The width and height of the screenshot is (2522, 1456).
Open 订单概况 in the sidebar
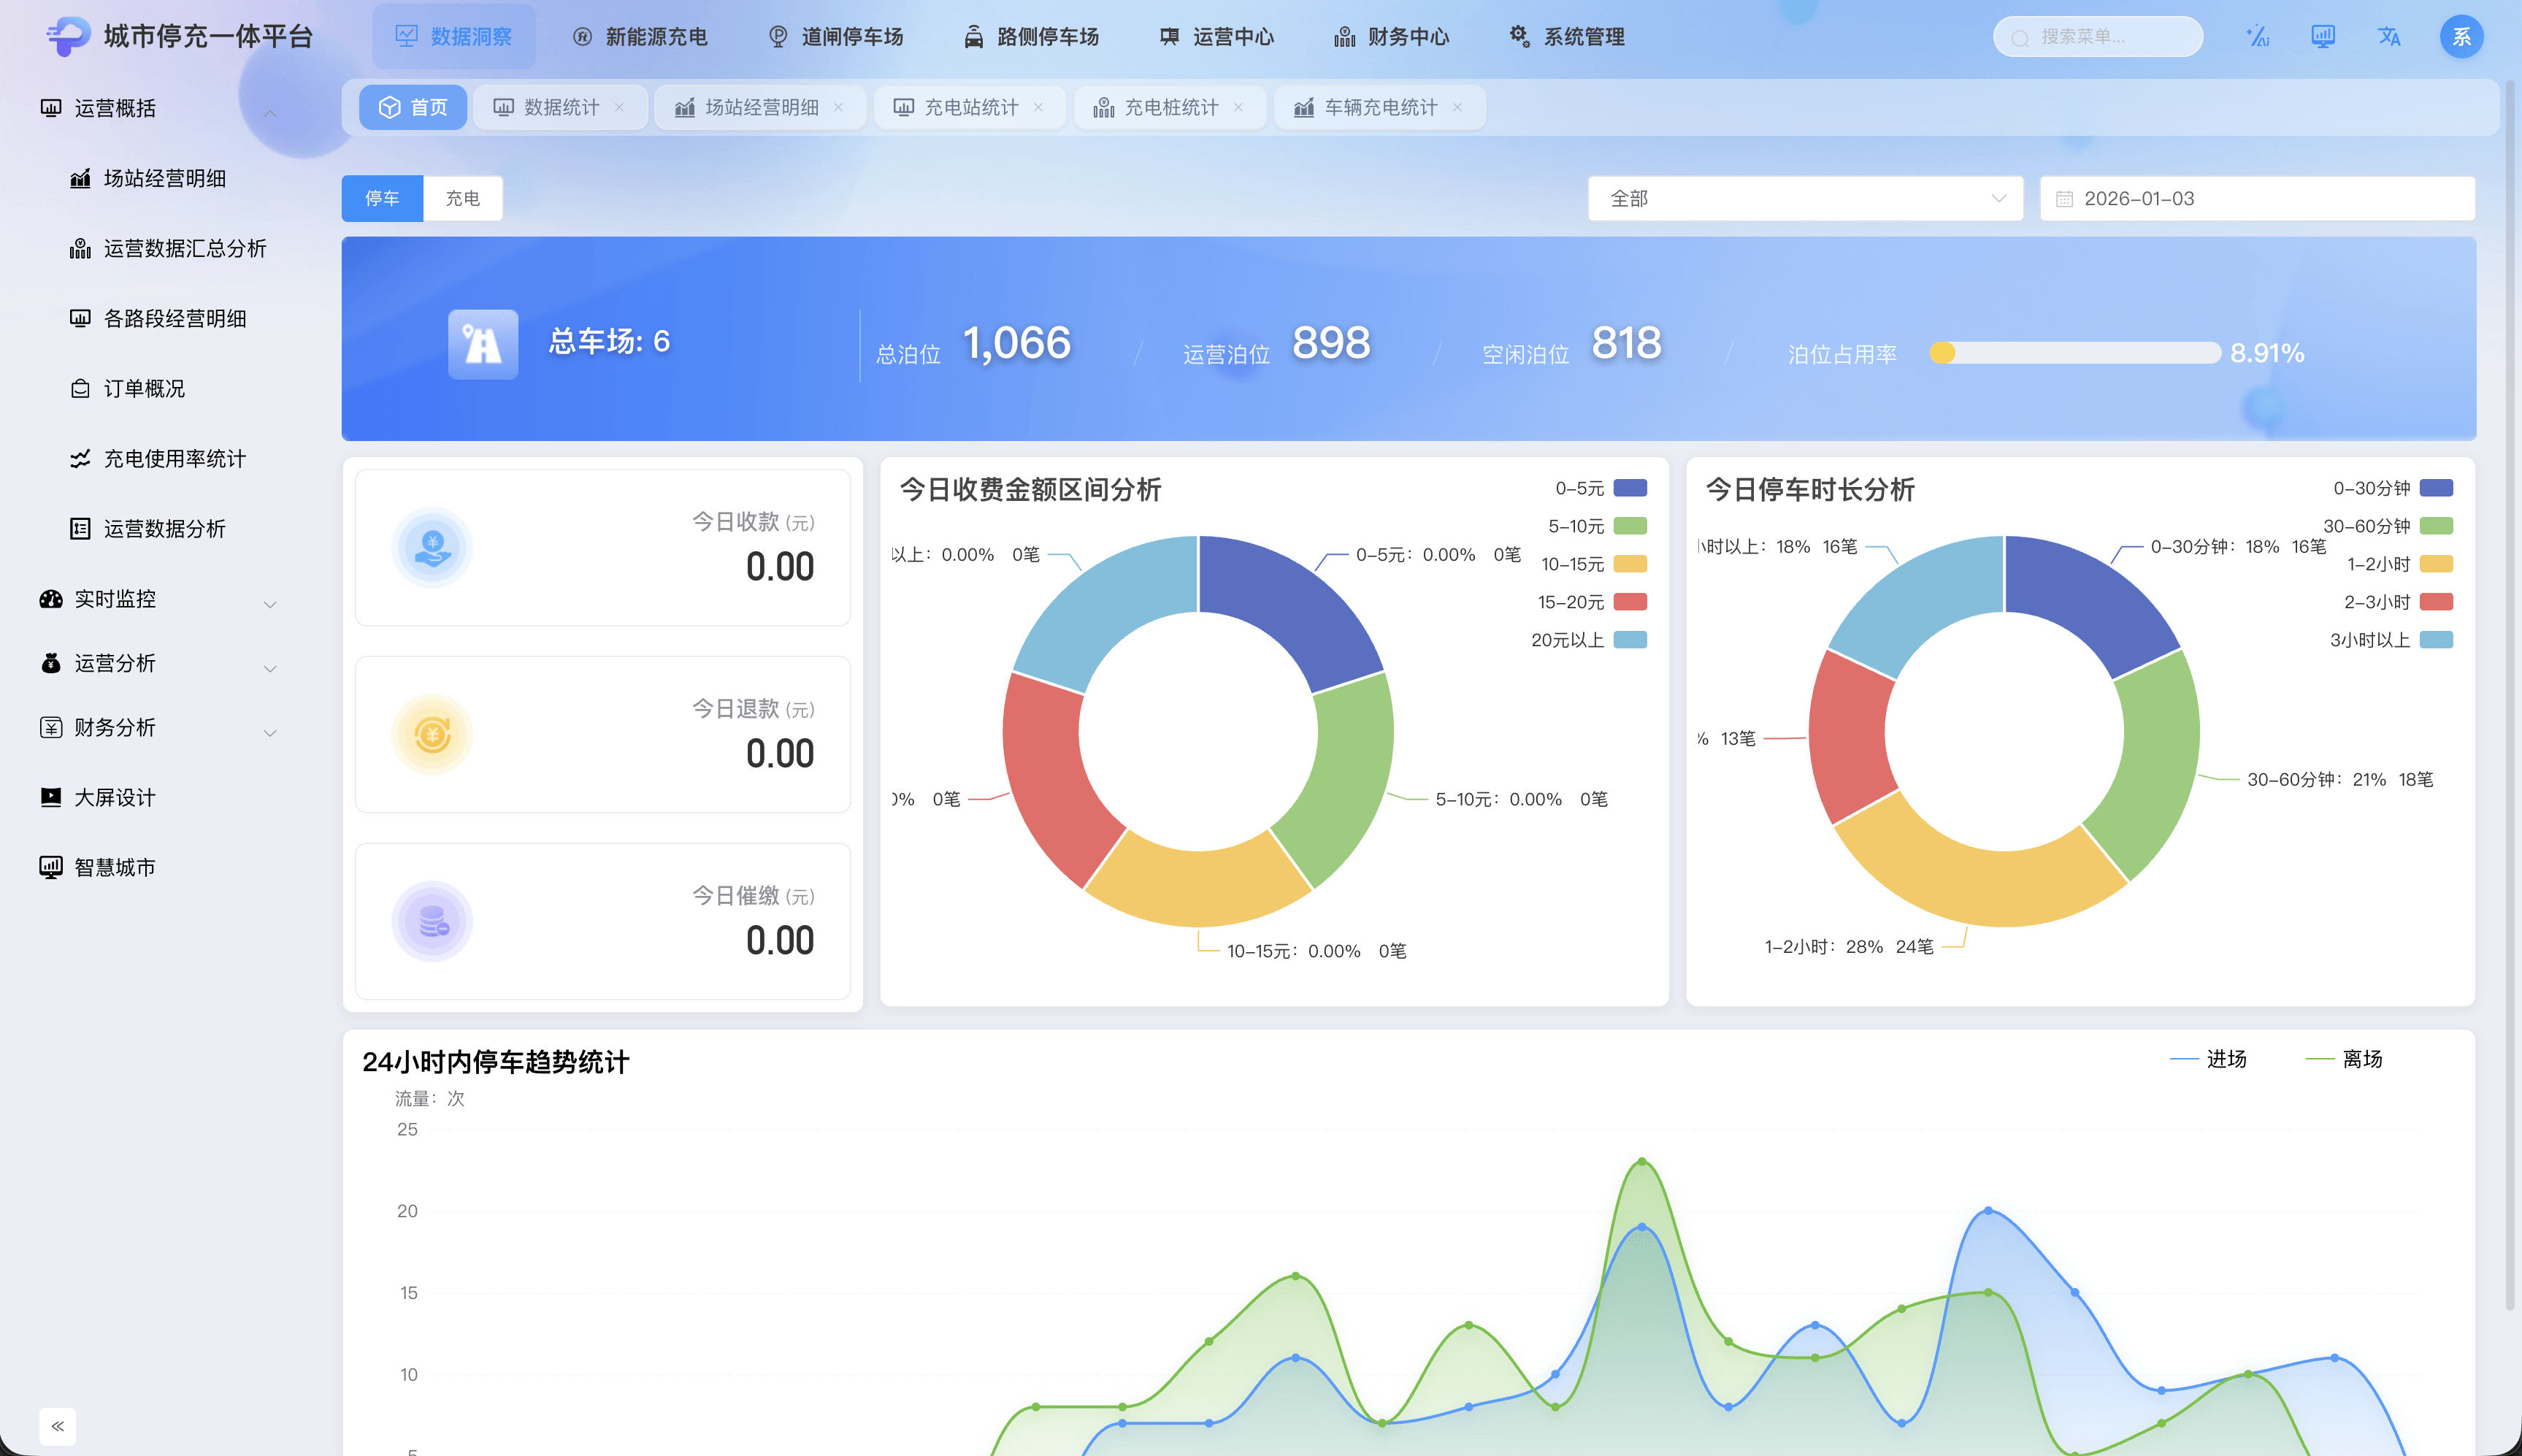pyautogui.click(x=145, y=389)
